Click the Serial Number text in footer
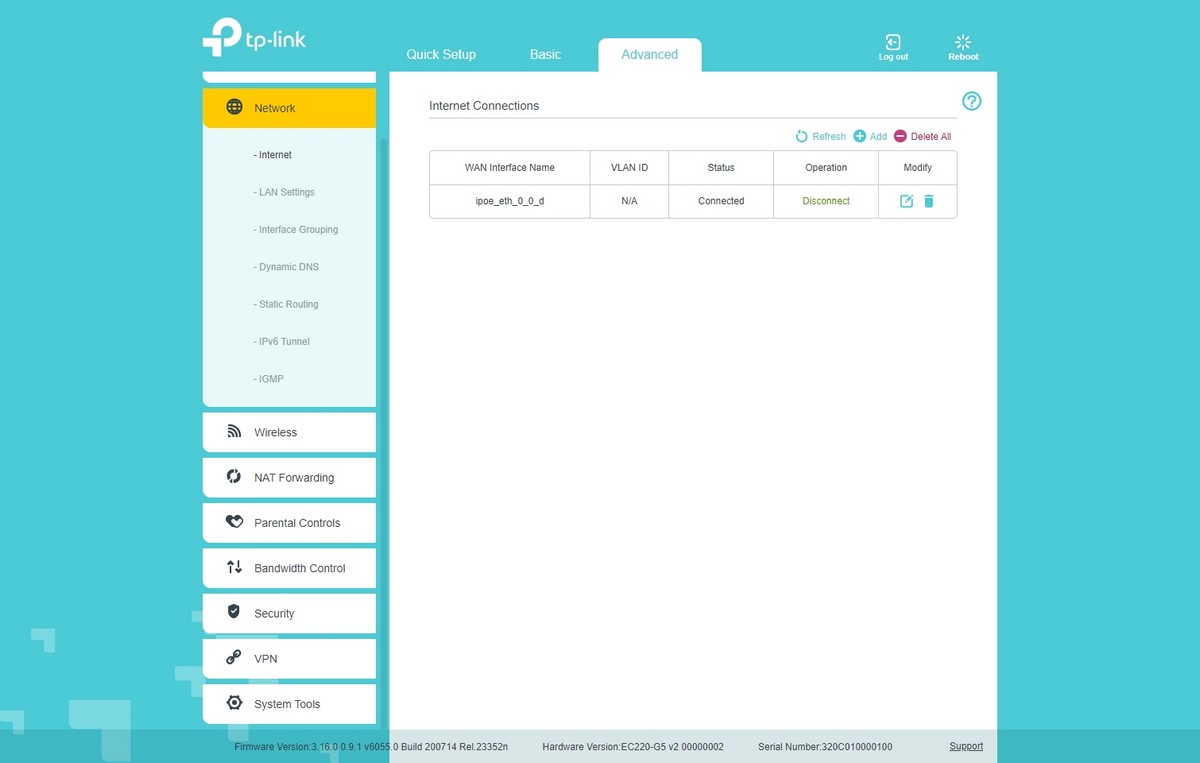Viewport: 1200px width, 763px height. coord(825,747)
